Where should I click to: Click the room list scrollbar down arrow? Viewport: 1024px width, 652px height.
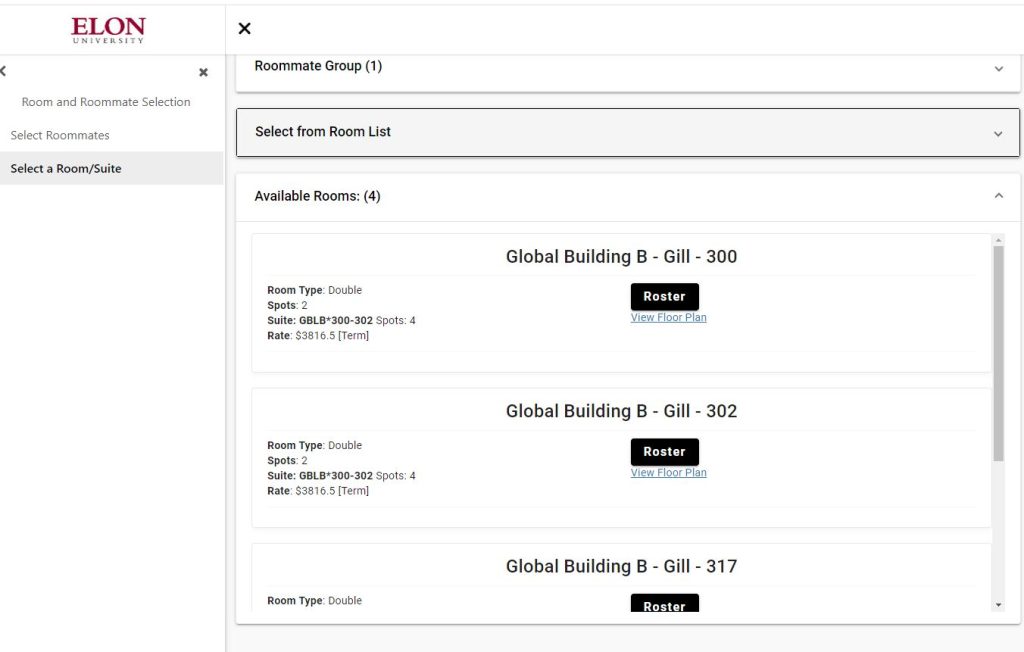[998, 605]
